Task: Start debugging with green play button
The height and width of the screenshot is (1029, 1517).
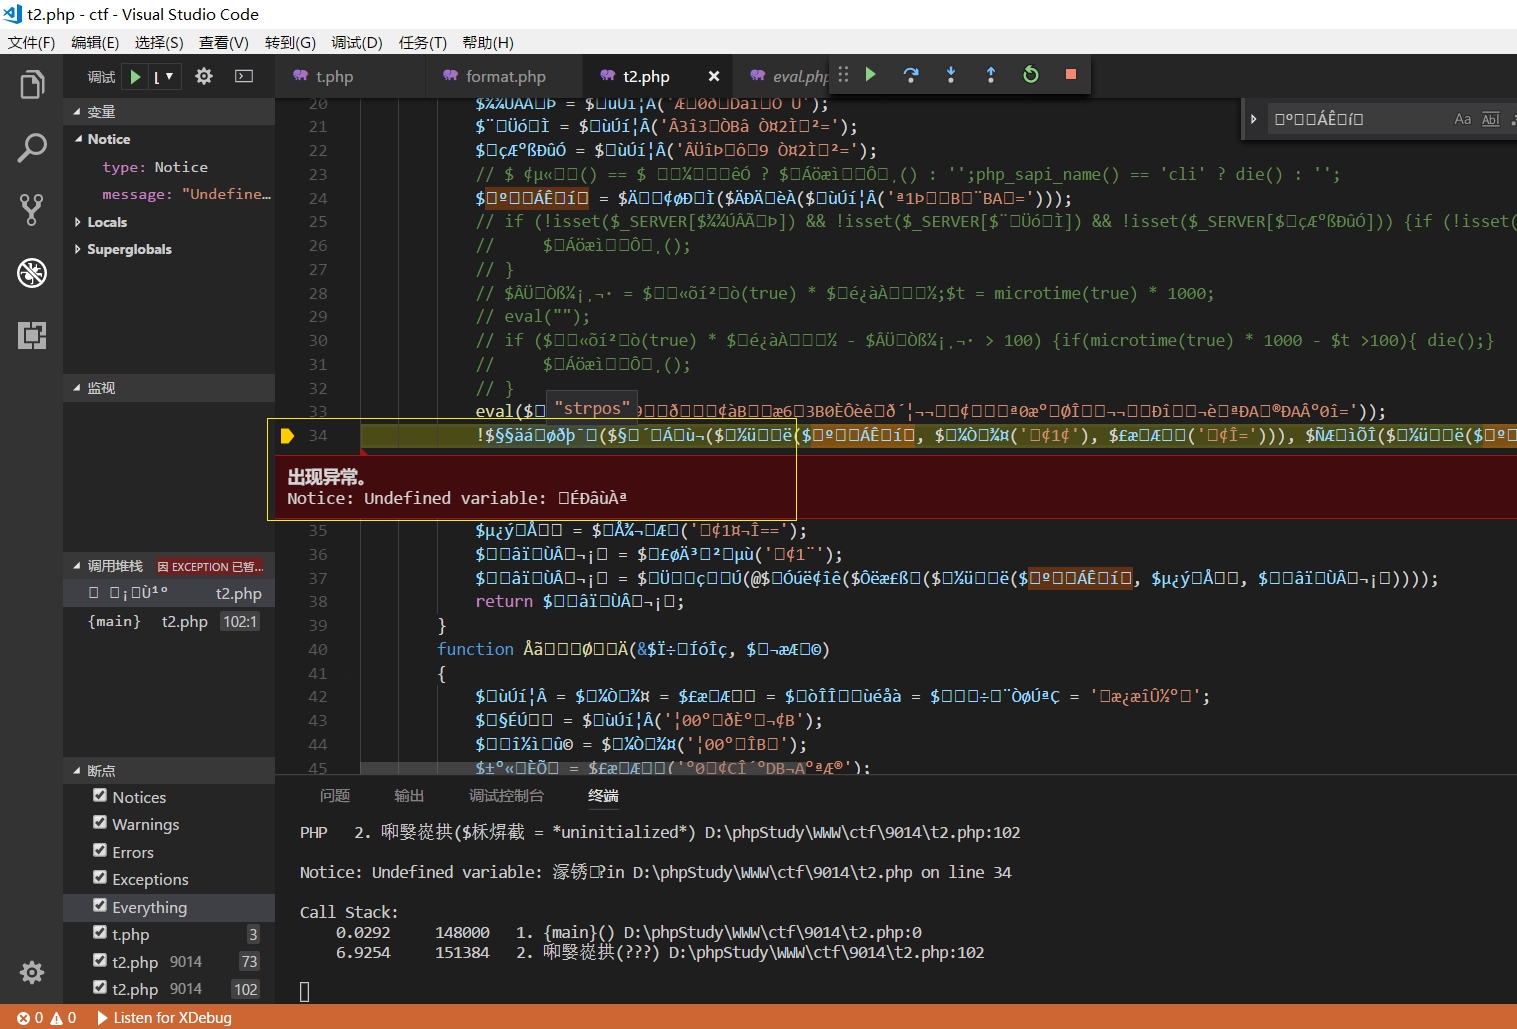Action: pos(136,77)
